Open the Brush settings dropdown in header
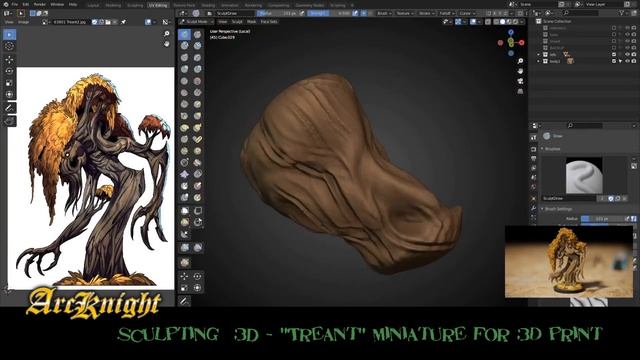This screenshot has width=640, height=360. [384, 13]
